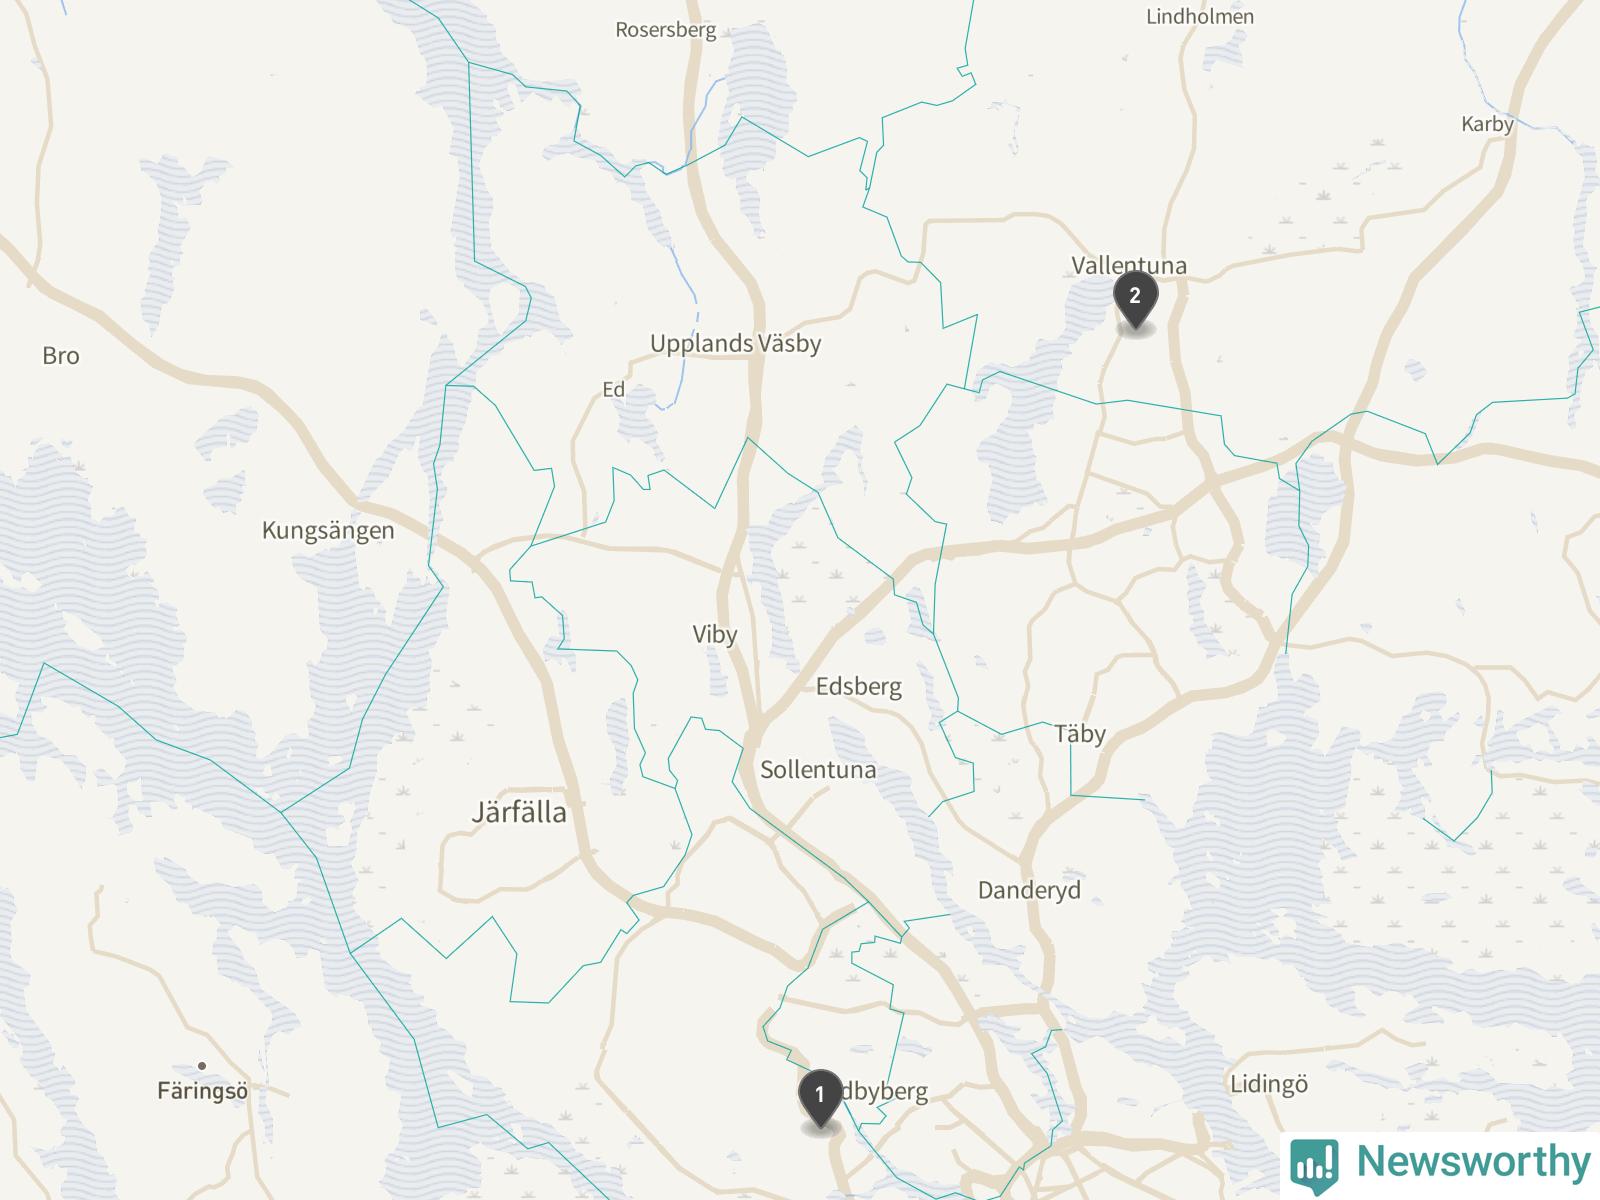Select the Lidingö place label

pyautogui.click(x=1269, y=1085)
